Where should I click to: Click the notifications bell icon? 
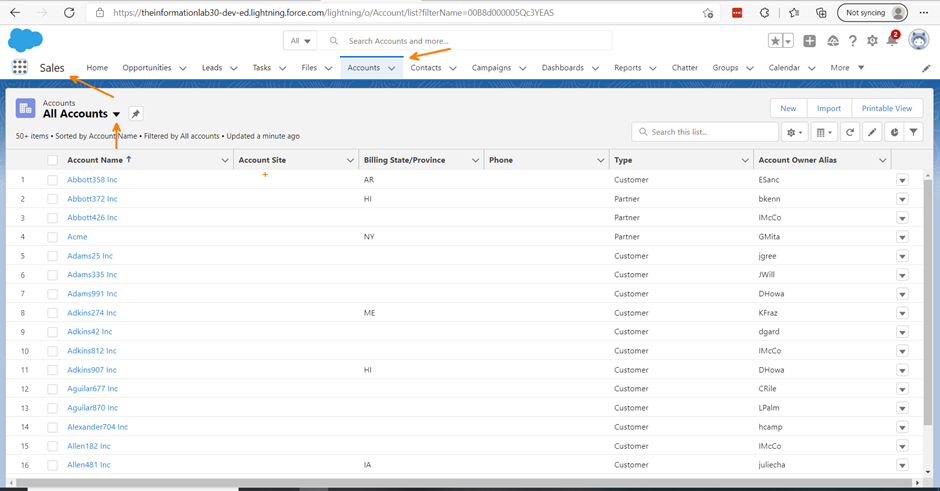tap(892, 41)
